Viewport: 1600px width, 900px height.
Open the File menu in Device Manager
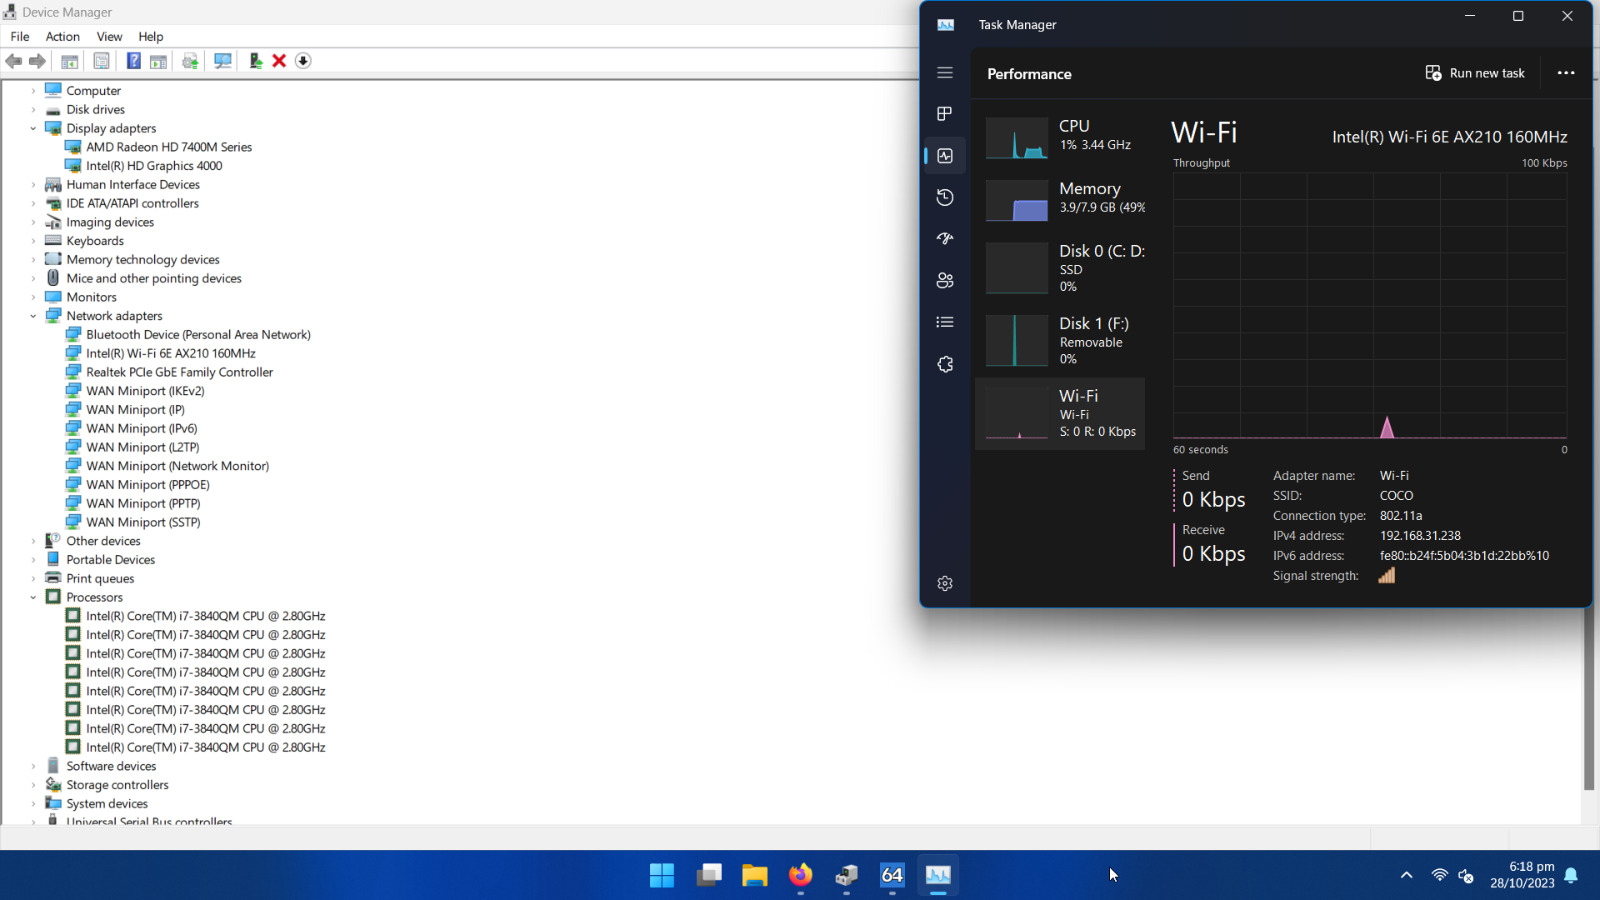pyautogui.click(x=20, y=37)
